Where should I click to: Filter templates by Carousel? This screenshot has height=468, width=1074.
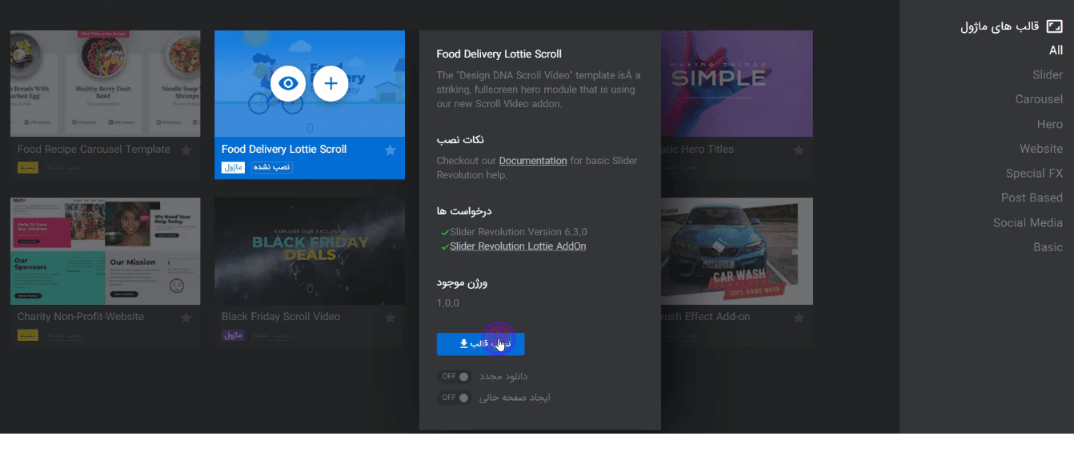click(1038, 99)
